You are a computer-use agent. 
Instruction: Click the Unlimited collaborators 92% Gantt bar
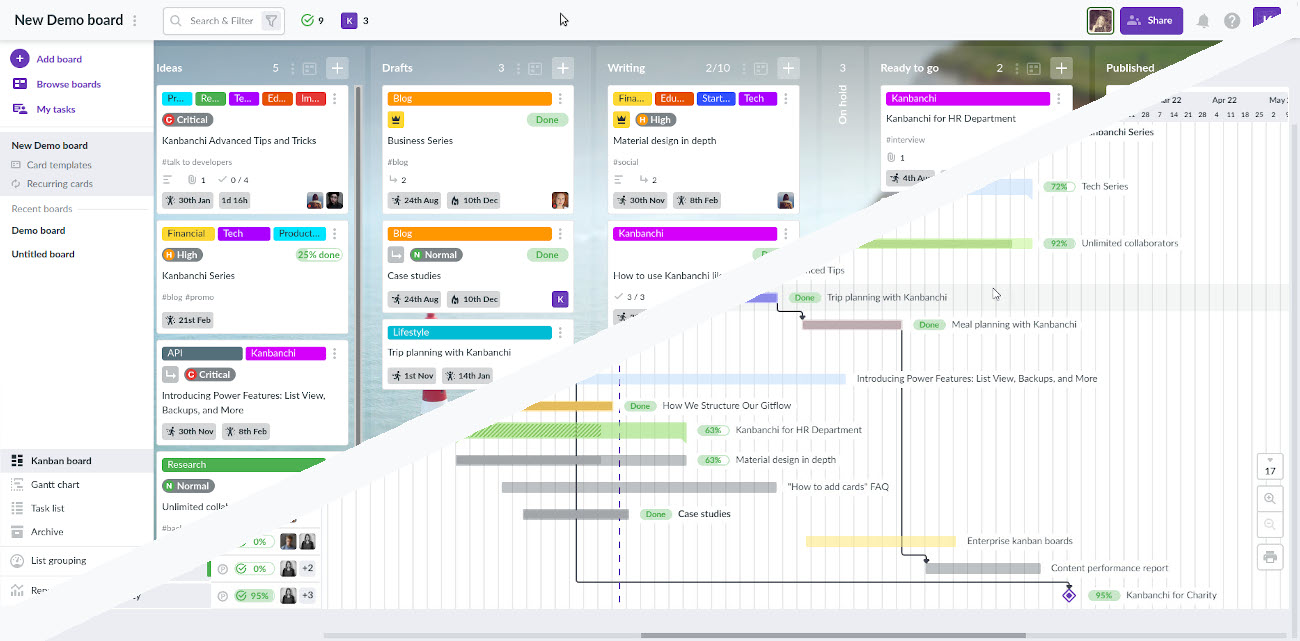945,243
